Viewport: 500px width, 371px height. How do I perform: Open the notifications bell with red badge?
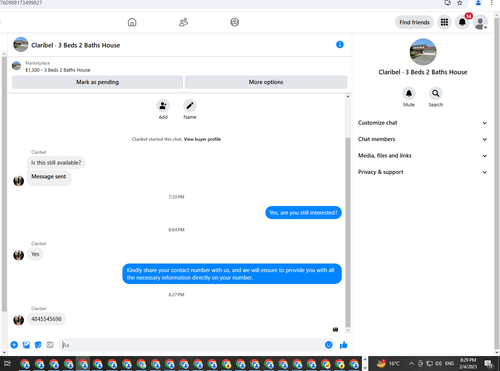click(462, 22)
